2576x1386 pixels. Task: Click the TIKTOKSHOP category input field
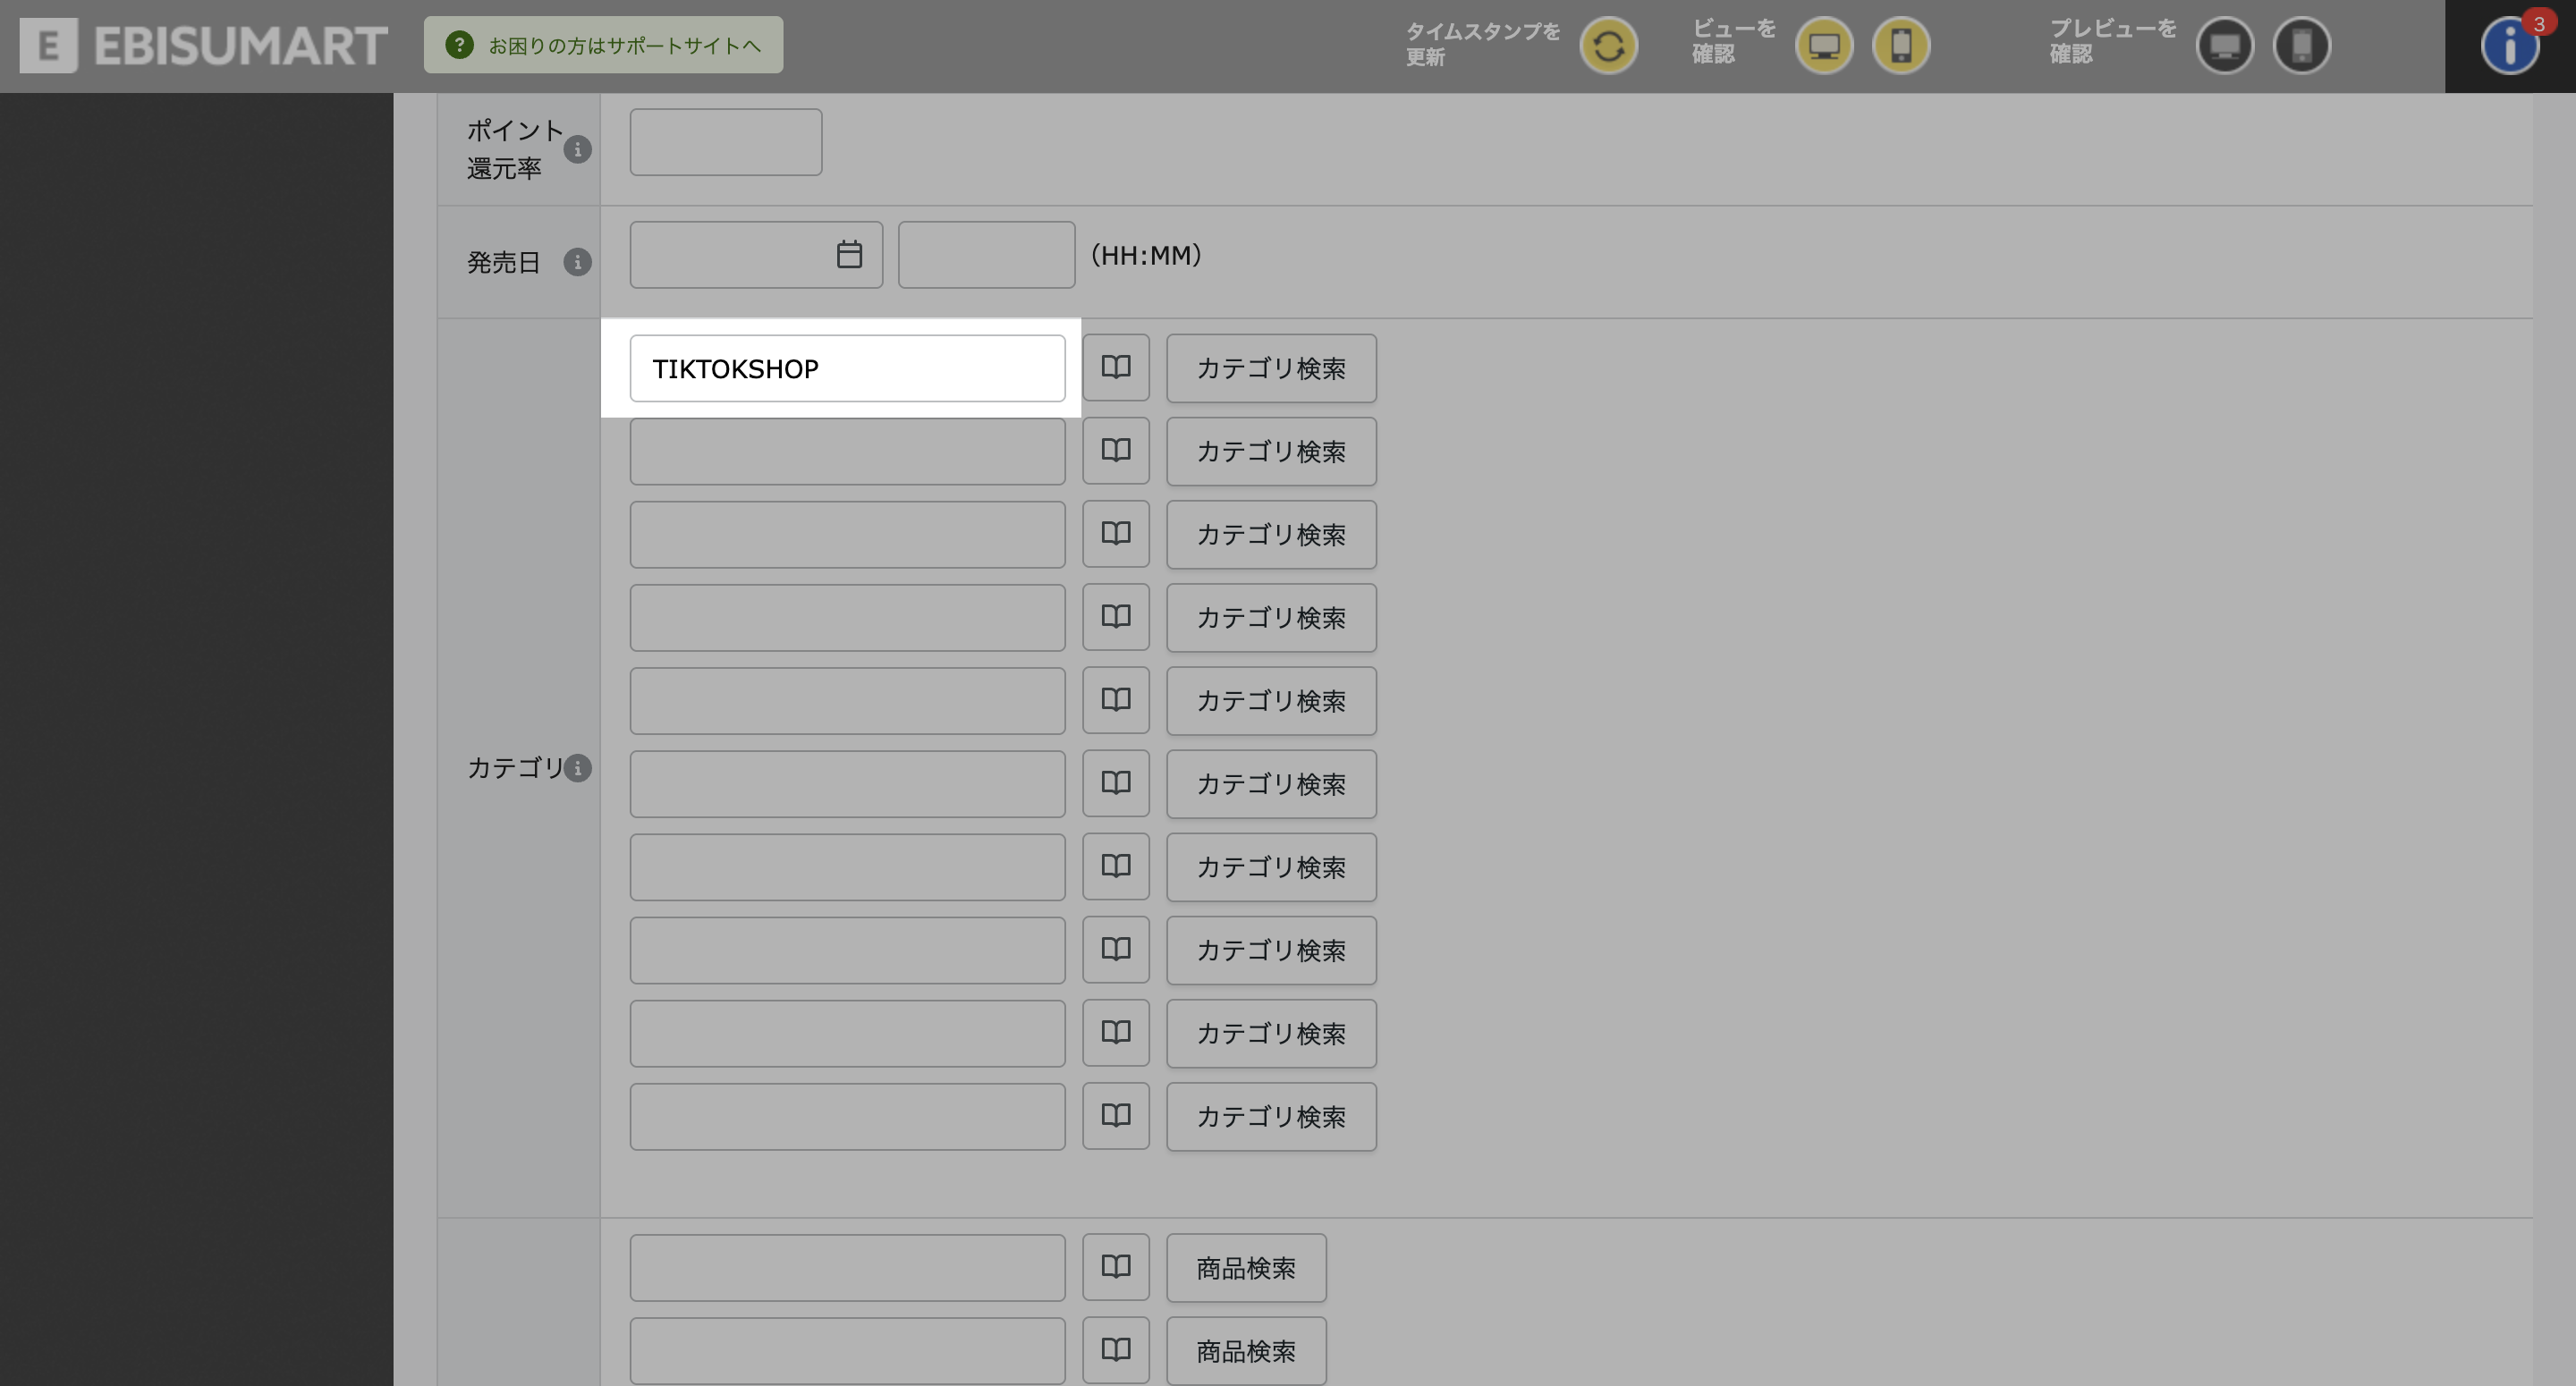pyautogui.click(x=847, y=368)
